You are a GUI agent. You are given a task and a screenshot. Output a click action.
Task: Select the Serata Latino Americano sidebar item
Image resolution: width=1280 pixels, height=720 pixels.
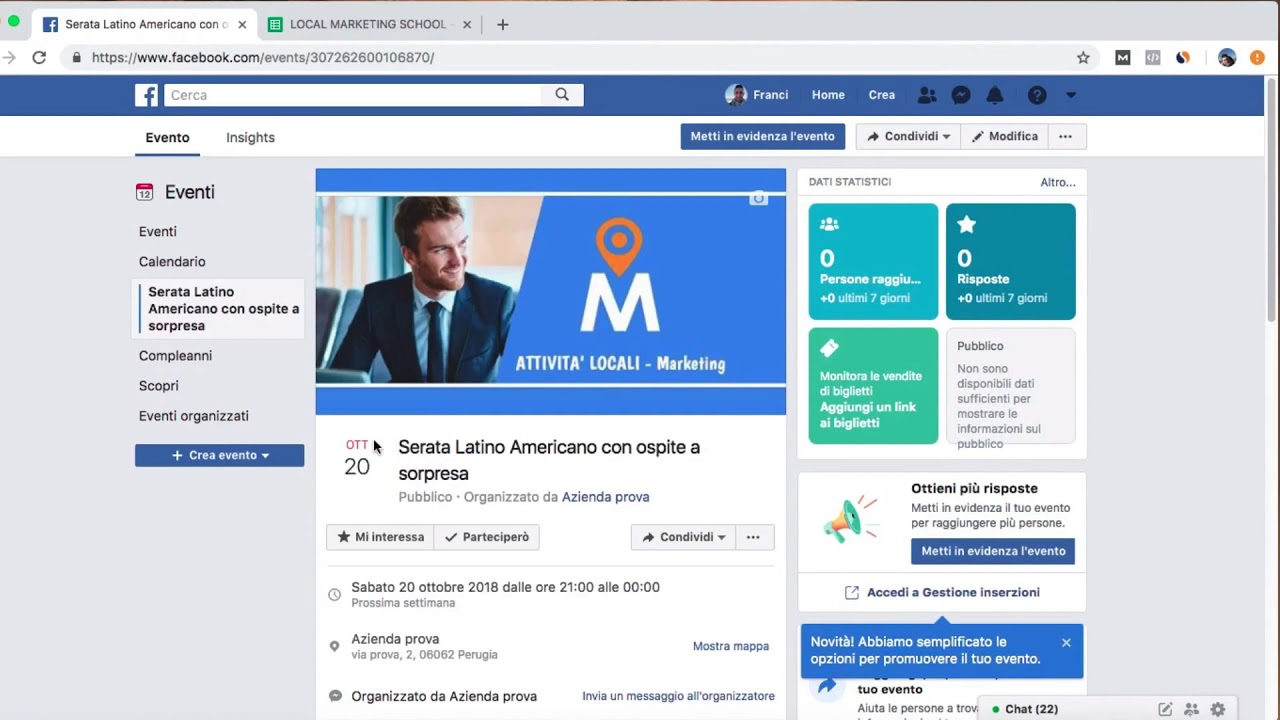point(220,308)
